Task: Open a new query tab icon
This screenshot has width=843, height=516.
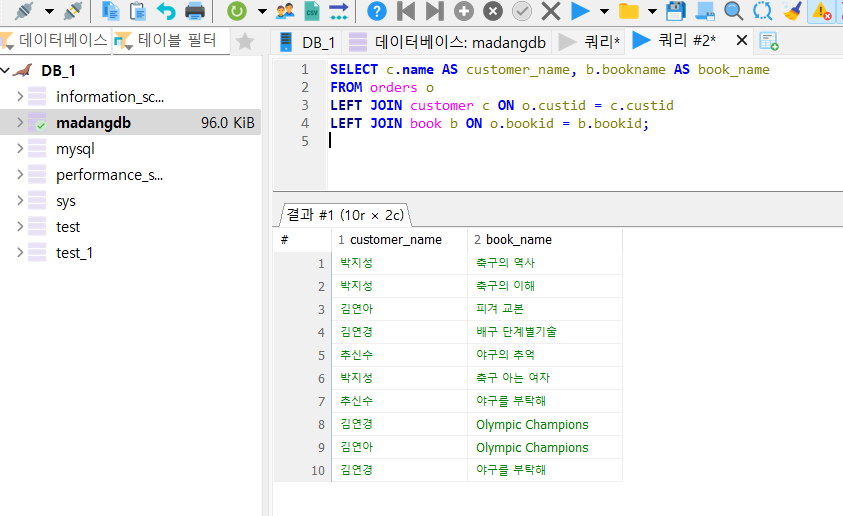Action: (769, 41)
